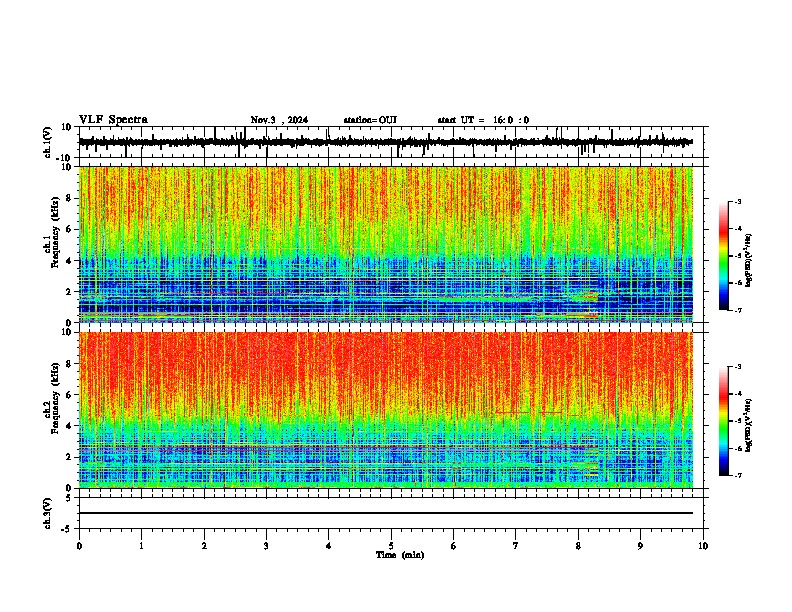792x612 pixels.
Task: Click the "6" kHz tick of ch.2 spectrogram
Action: tap(69, 395)
